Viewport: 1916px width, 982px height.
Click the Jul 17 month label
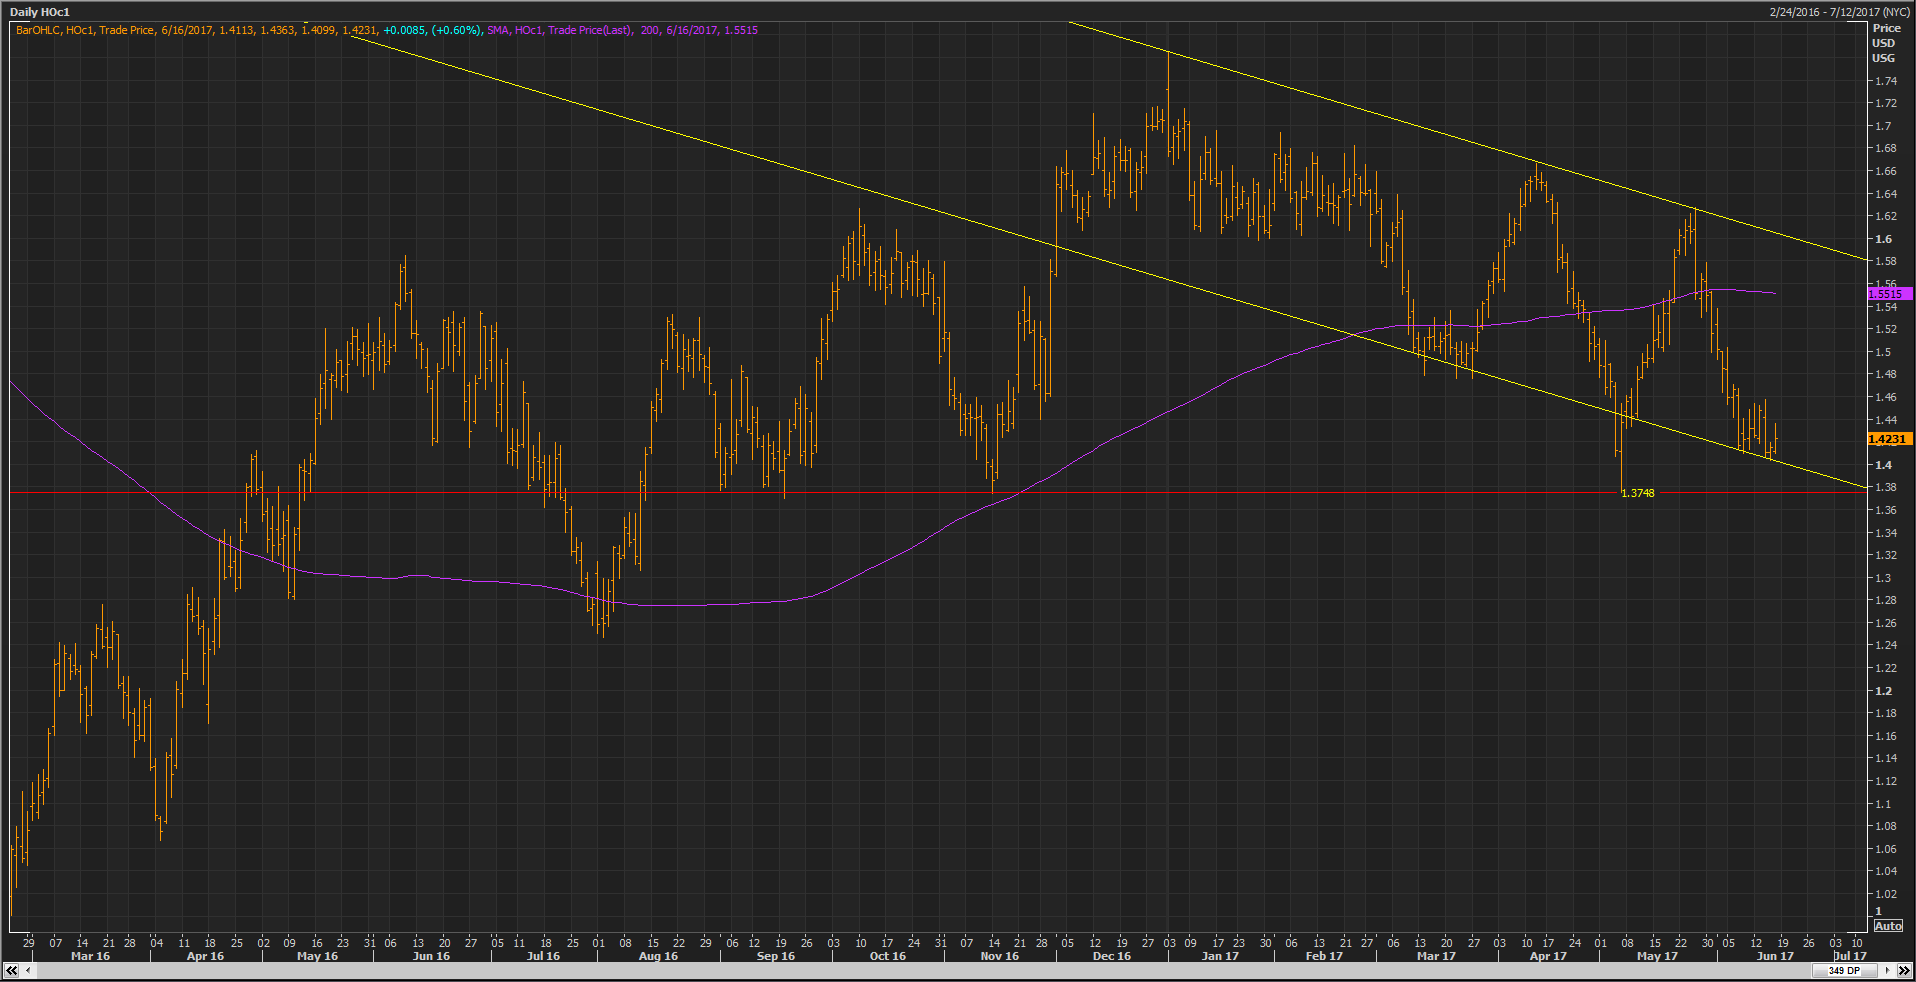pos(1849,956)
